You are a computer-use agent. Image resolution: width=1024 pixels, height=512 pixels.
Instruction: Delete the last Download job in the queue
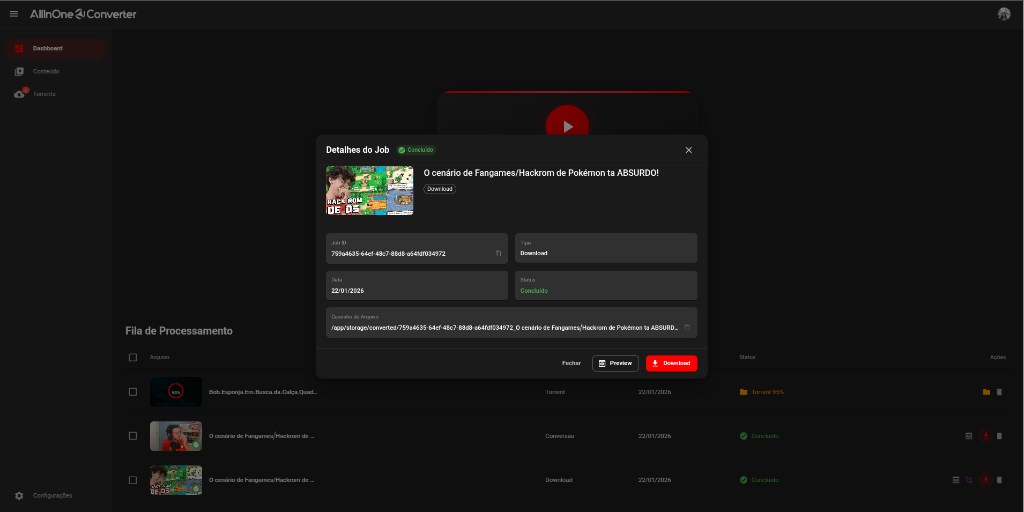point(999,480)
